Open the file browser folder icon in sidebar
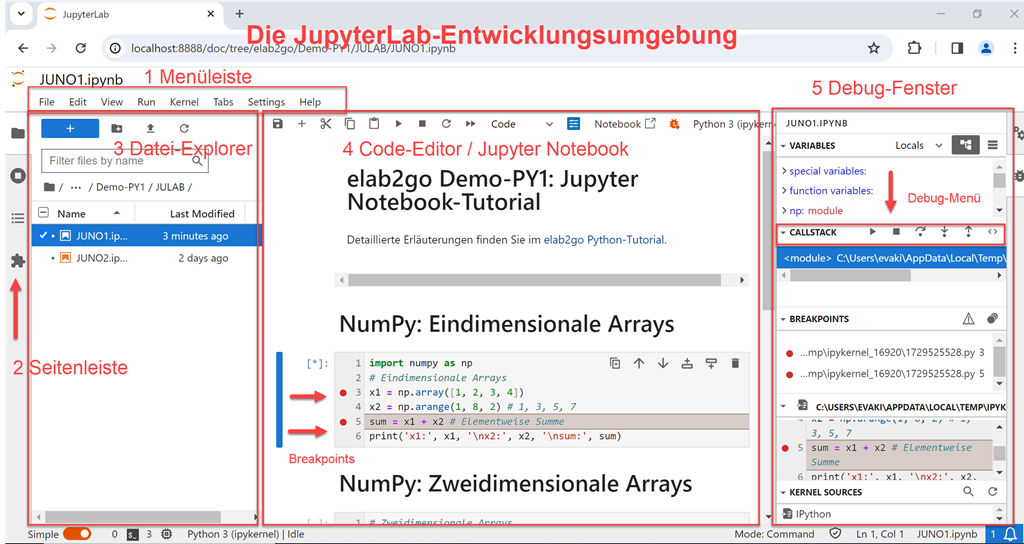The height and width of the screenshot is (544, 1024). (18, 133)
